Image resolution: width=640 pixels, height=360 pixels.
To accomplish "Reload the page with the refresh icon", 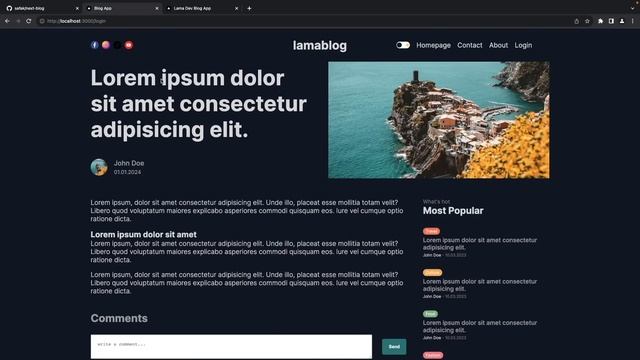I will tap(29, 21).
